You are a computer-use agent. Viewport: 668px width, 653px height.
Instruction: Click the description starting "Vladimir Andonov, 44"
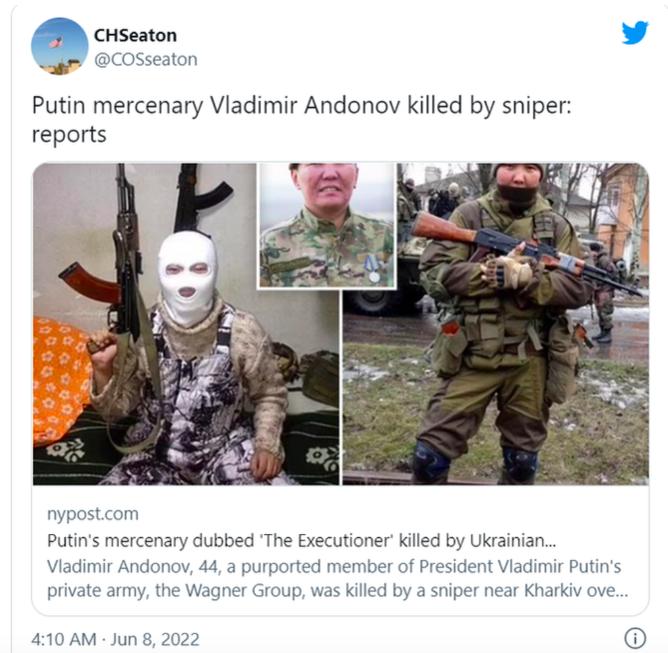pyautogui.click(x=337, y=578)
